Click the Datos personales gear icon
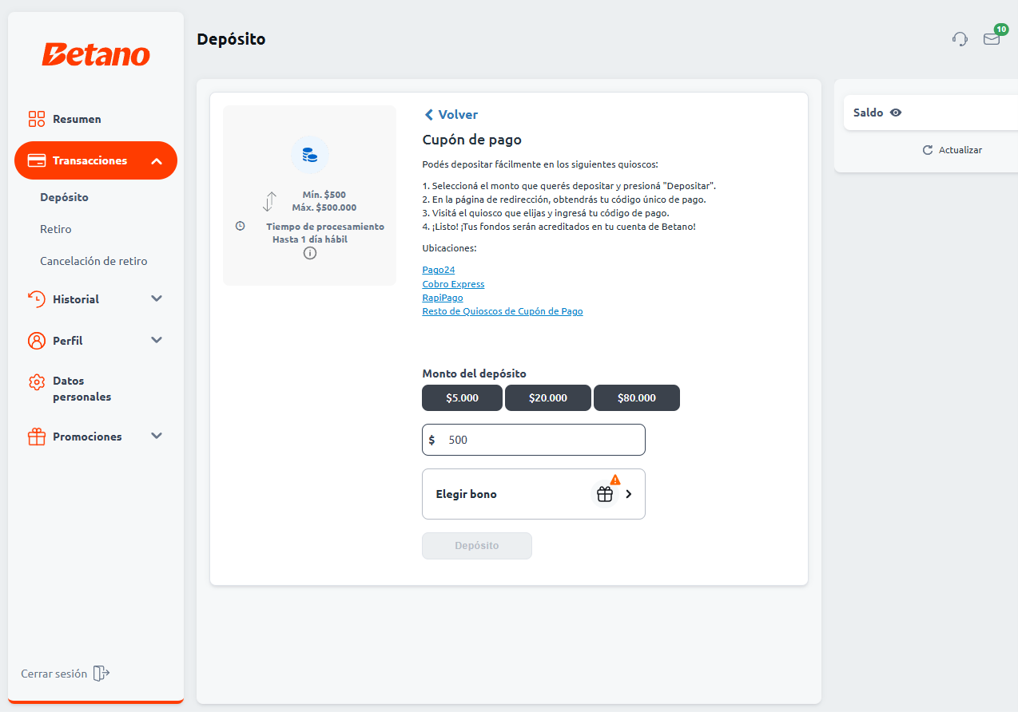 click(37, 382)
